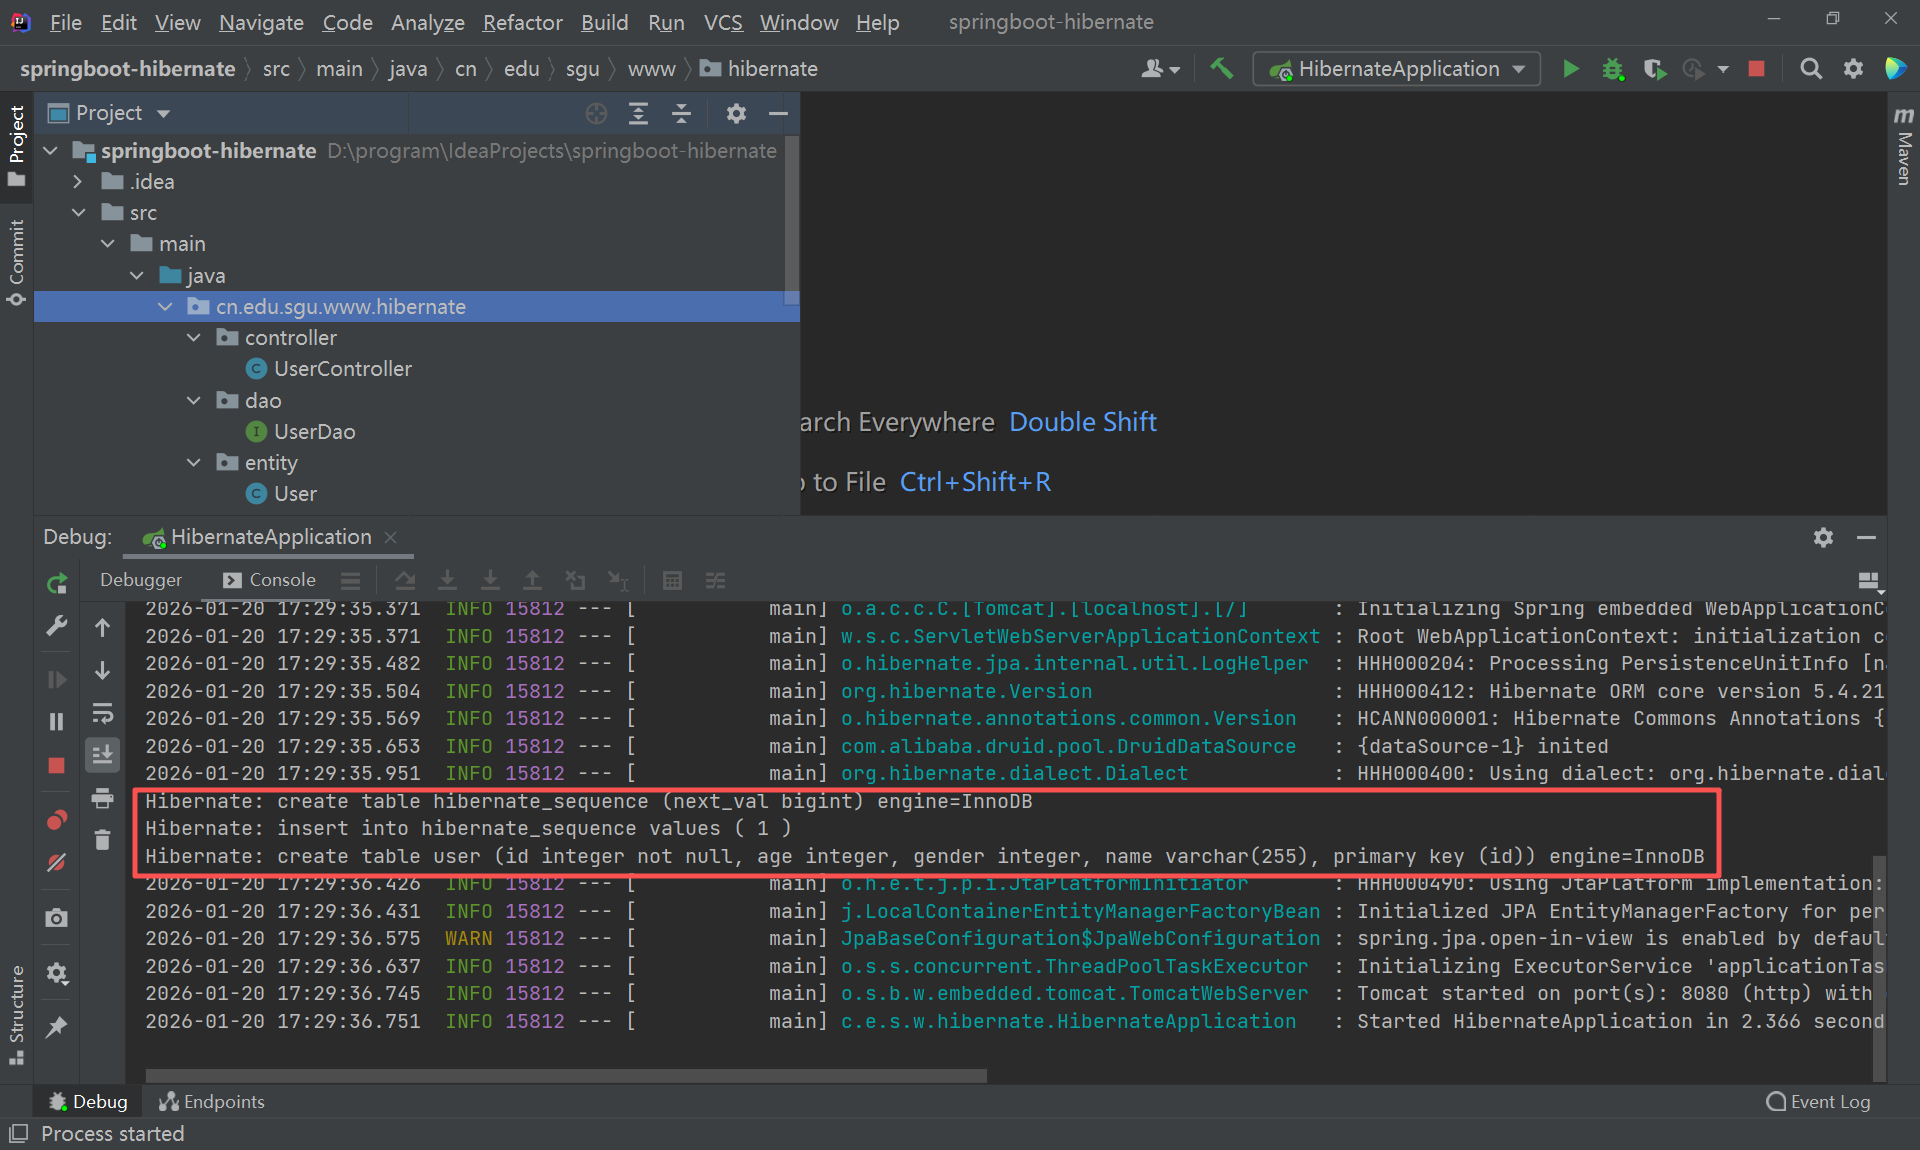This screenshot has width=1920, height=1150.
Task: Clear all console output with trash icon
Action: [x=102, y=840]
